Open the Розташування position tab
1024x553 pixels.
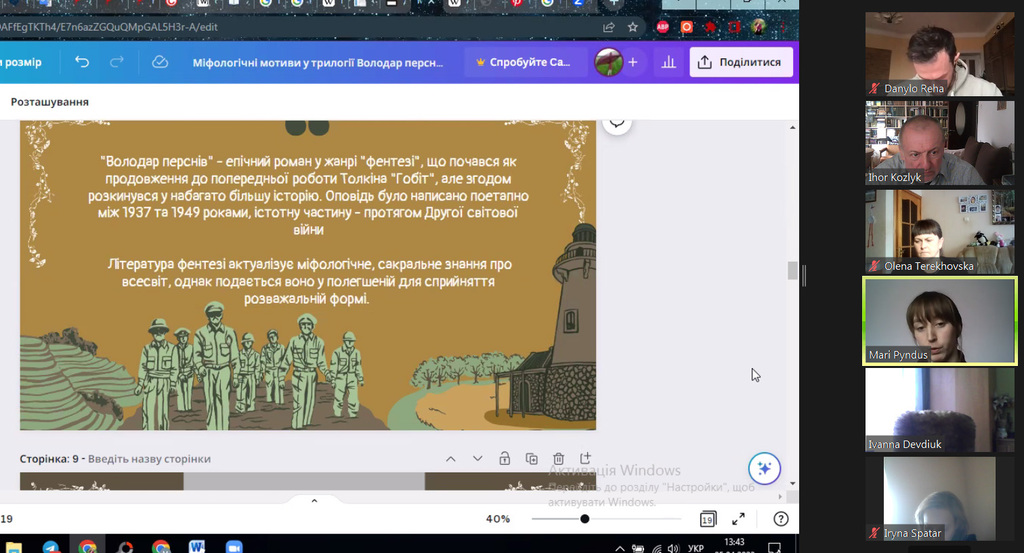click(x=50, y=102)
